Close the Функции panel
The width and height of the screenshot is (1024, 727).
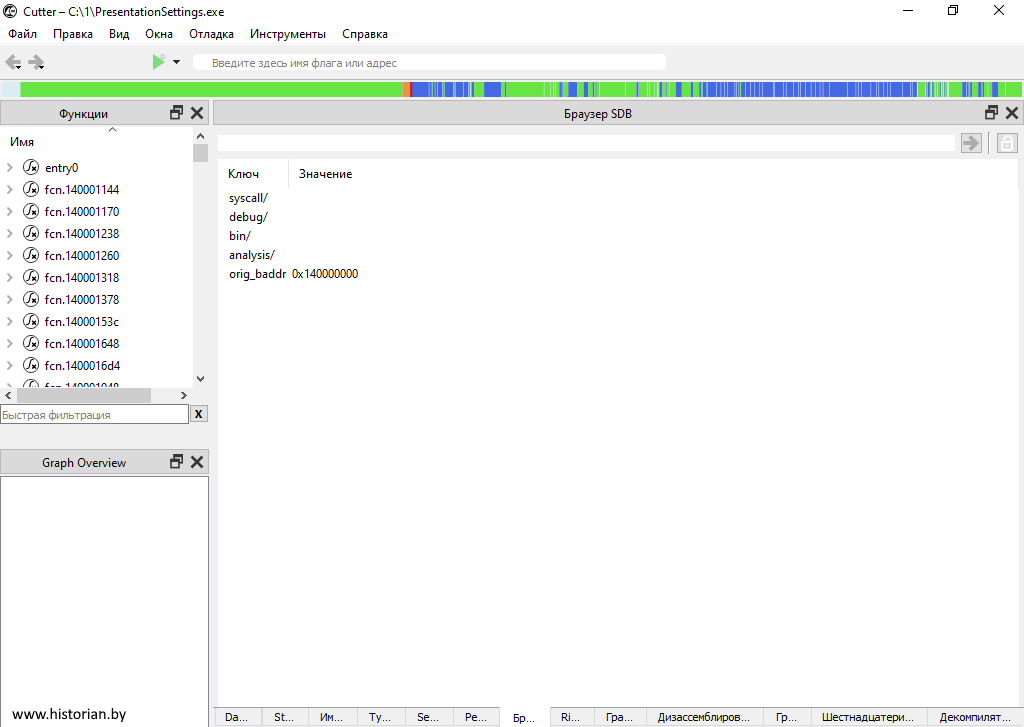[197, 113]
